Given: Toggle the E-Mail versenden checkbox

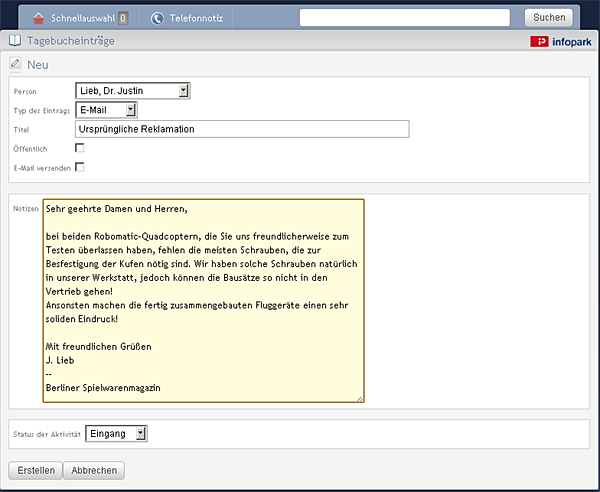Looking at the screenshot, I should click(80, 167).
